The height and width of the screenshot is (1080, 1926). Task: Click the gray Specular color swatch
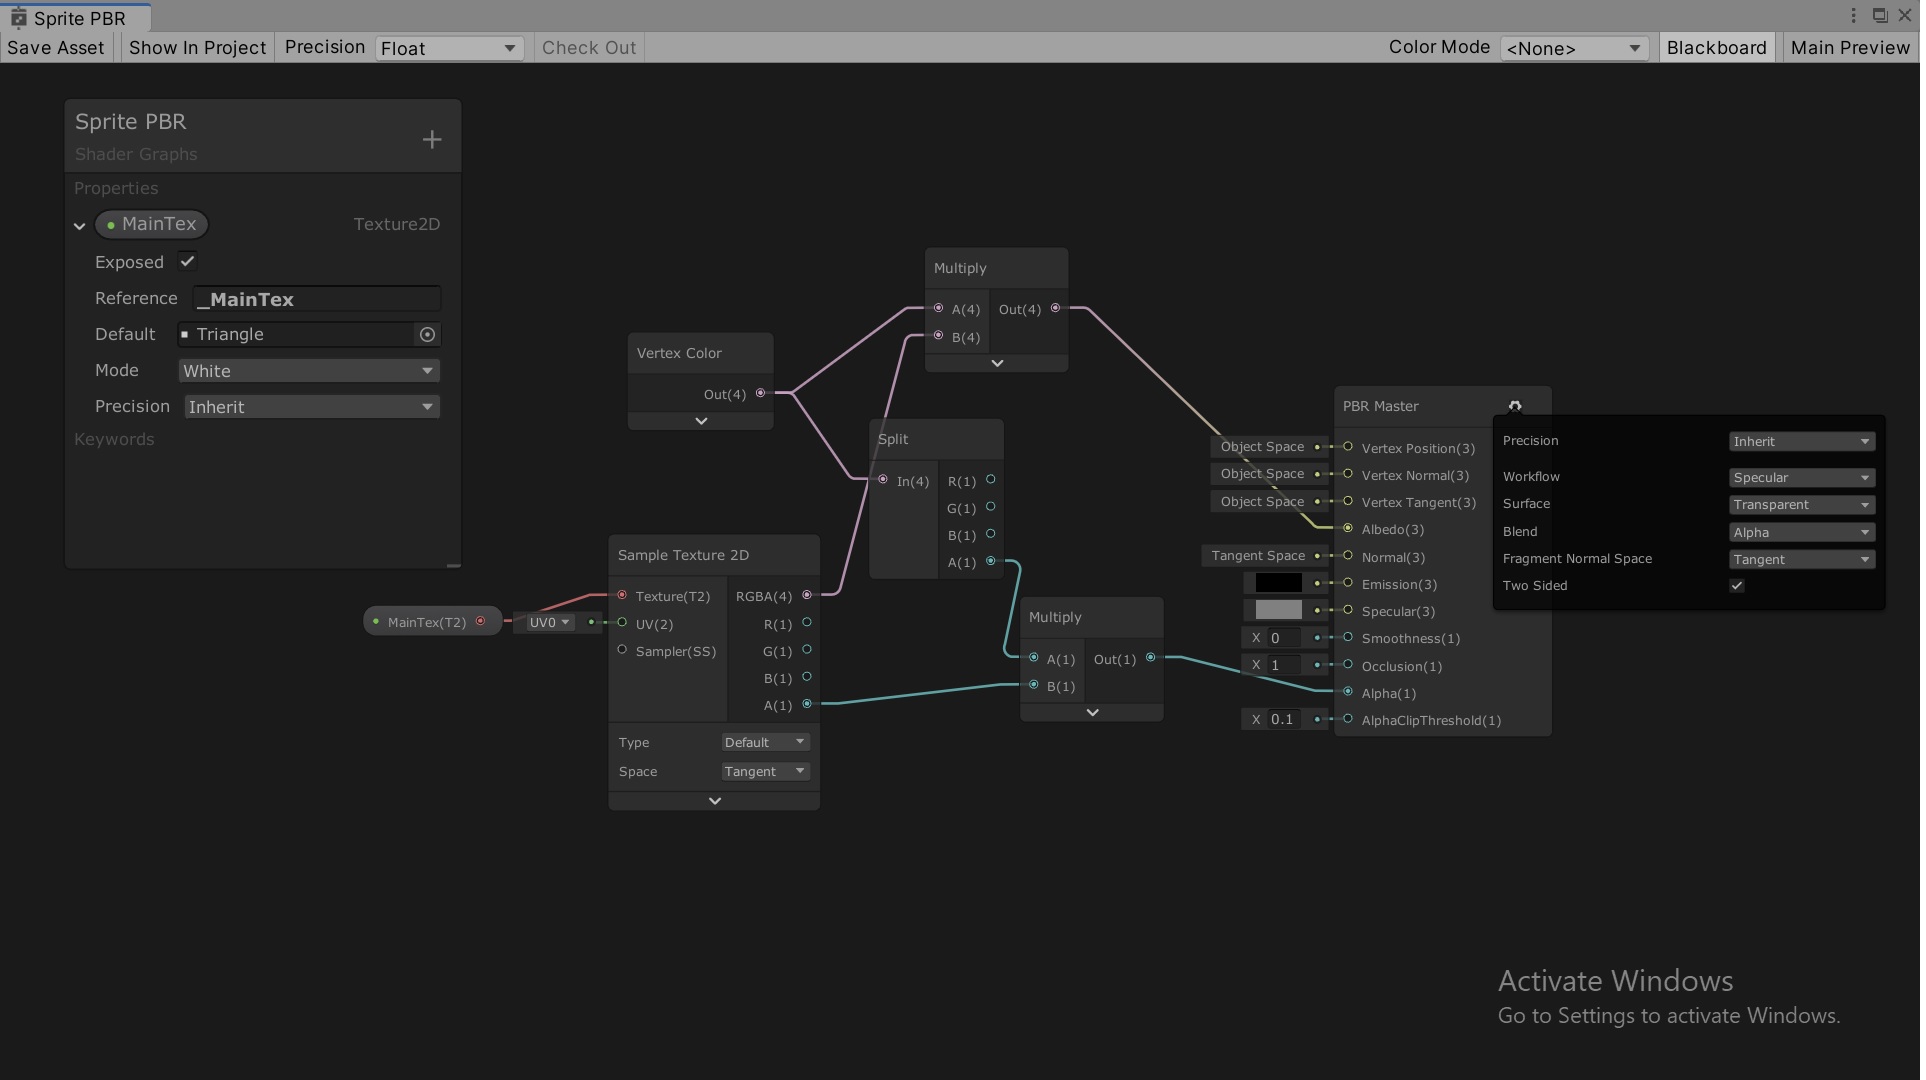point(1279,610)
